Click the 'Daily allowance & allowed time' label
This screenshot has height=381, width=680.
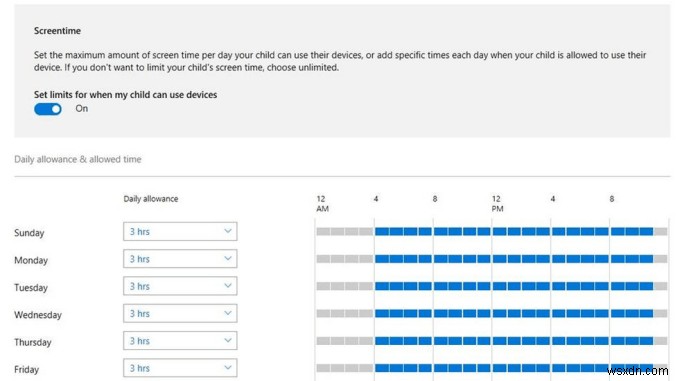point(78,159)
